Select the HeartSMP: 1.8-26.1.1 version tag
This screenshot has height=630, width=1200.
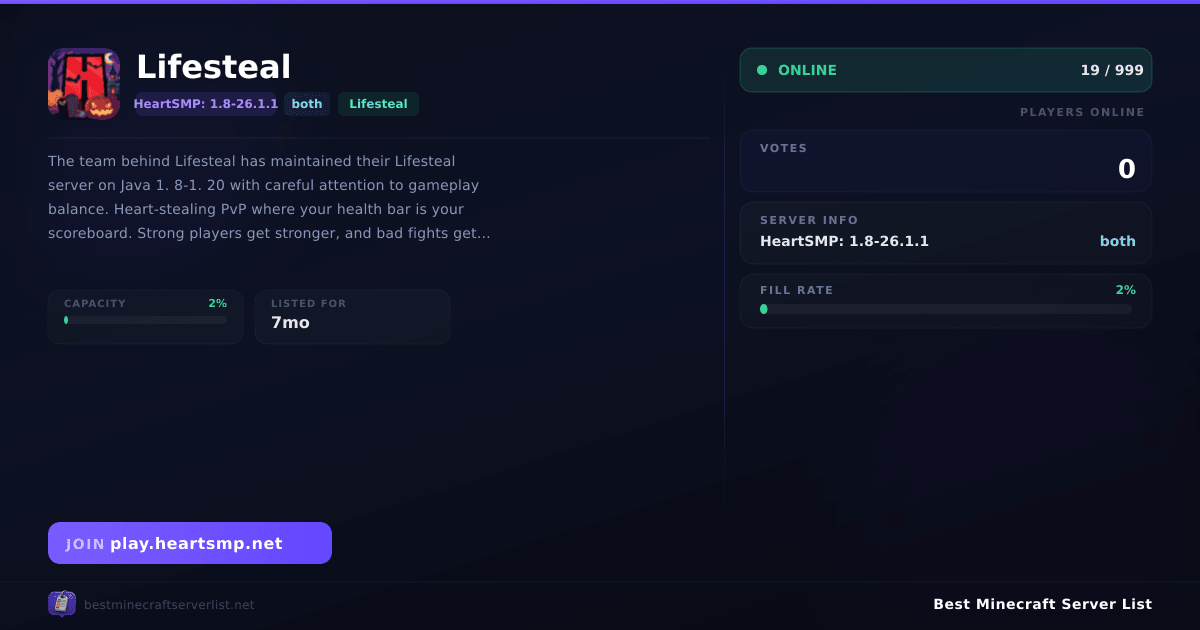coord(206,104)
